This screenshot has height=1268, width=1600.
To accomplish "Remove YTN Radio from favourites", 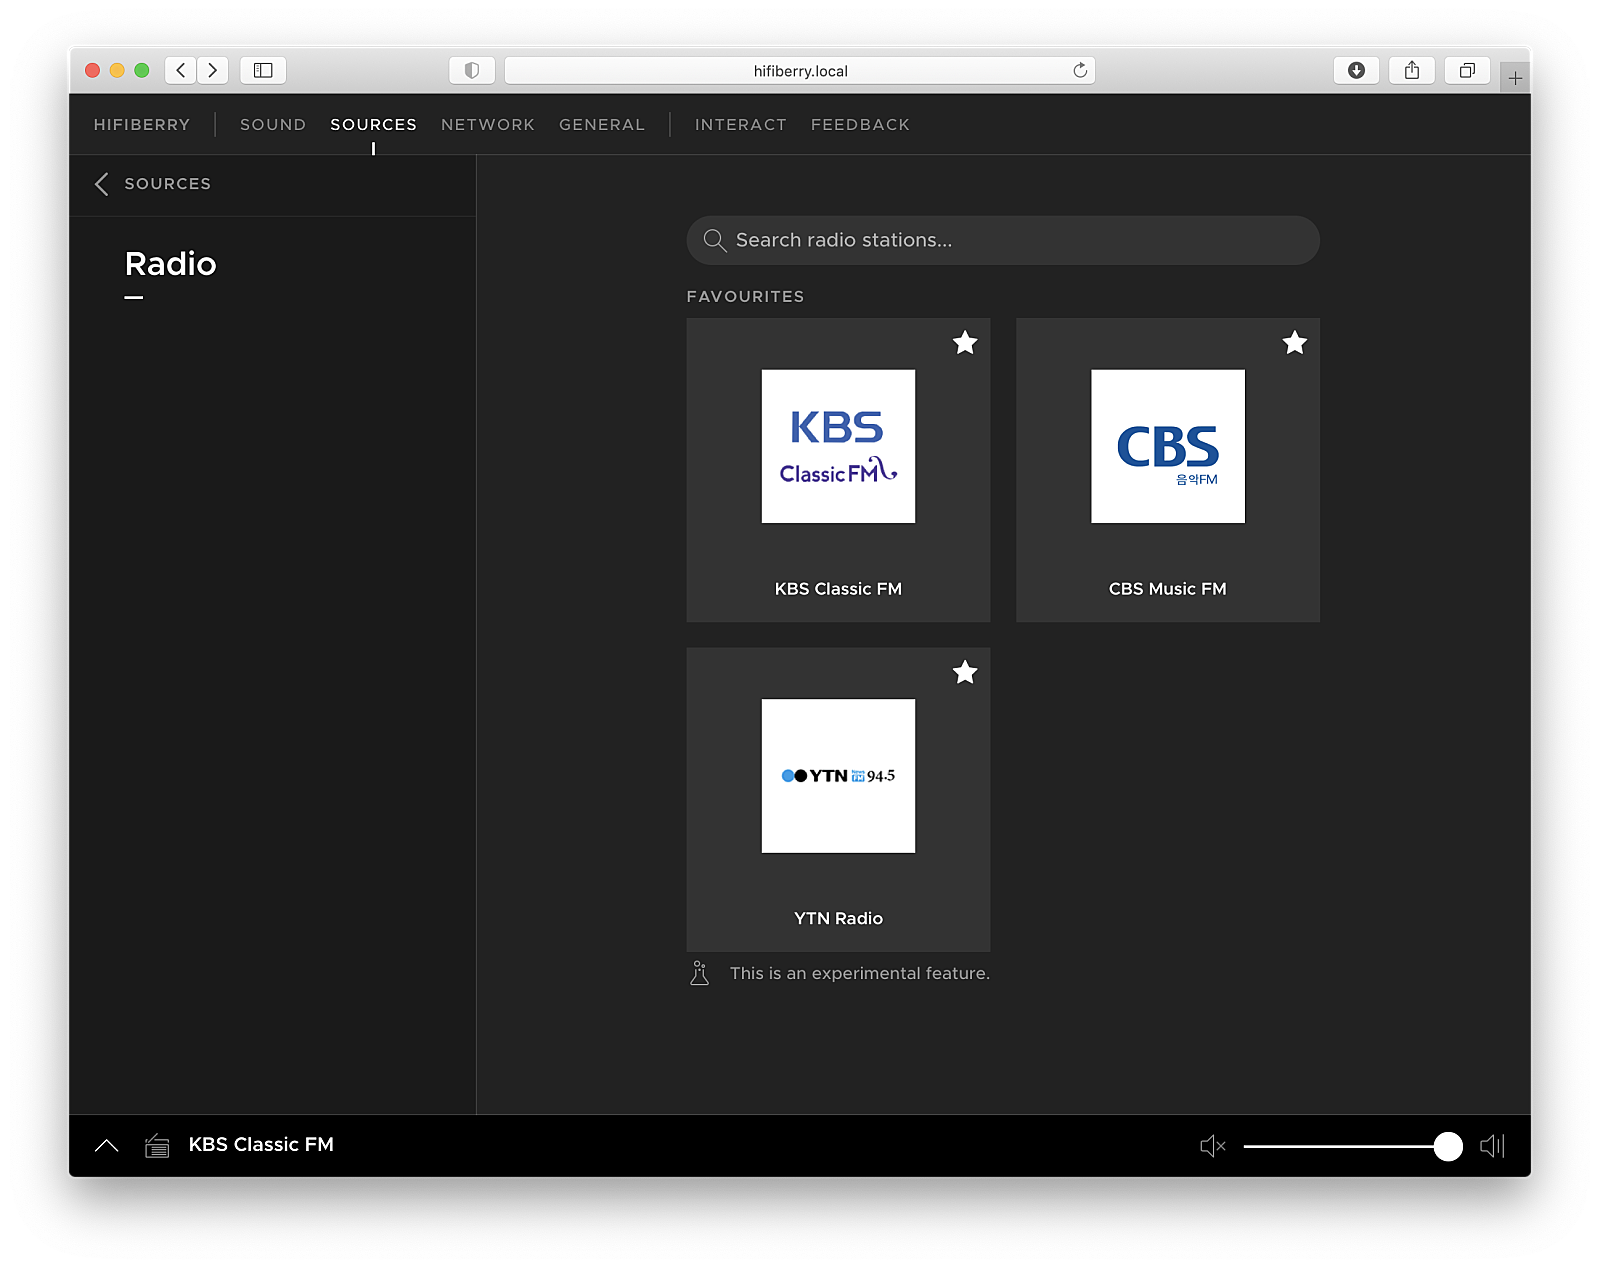I will click(x=964, y=672).
